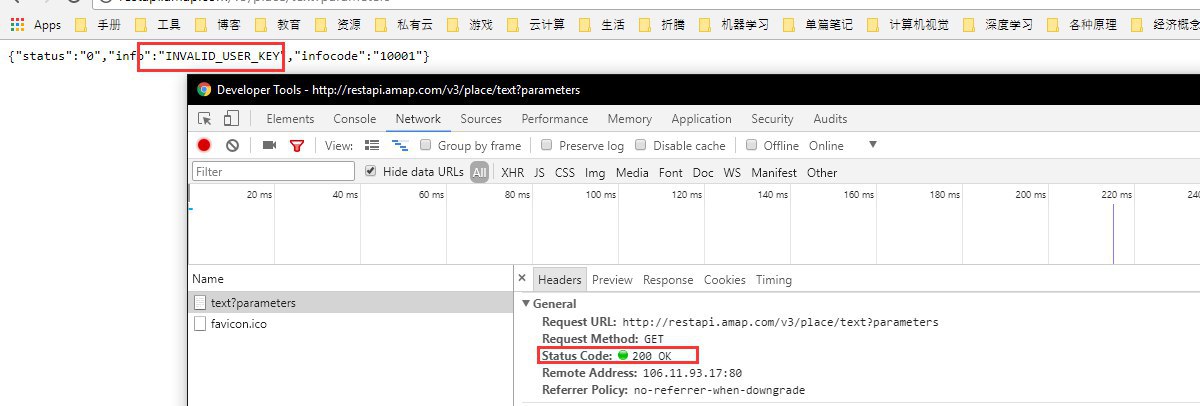1200x406 pixels.
Task: Open the 计算机视觉 bookmark folder
Action: click(907, 24)
